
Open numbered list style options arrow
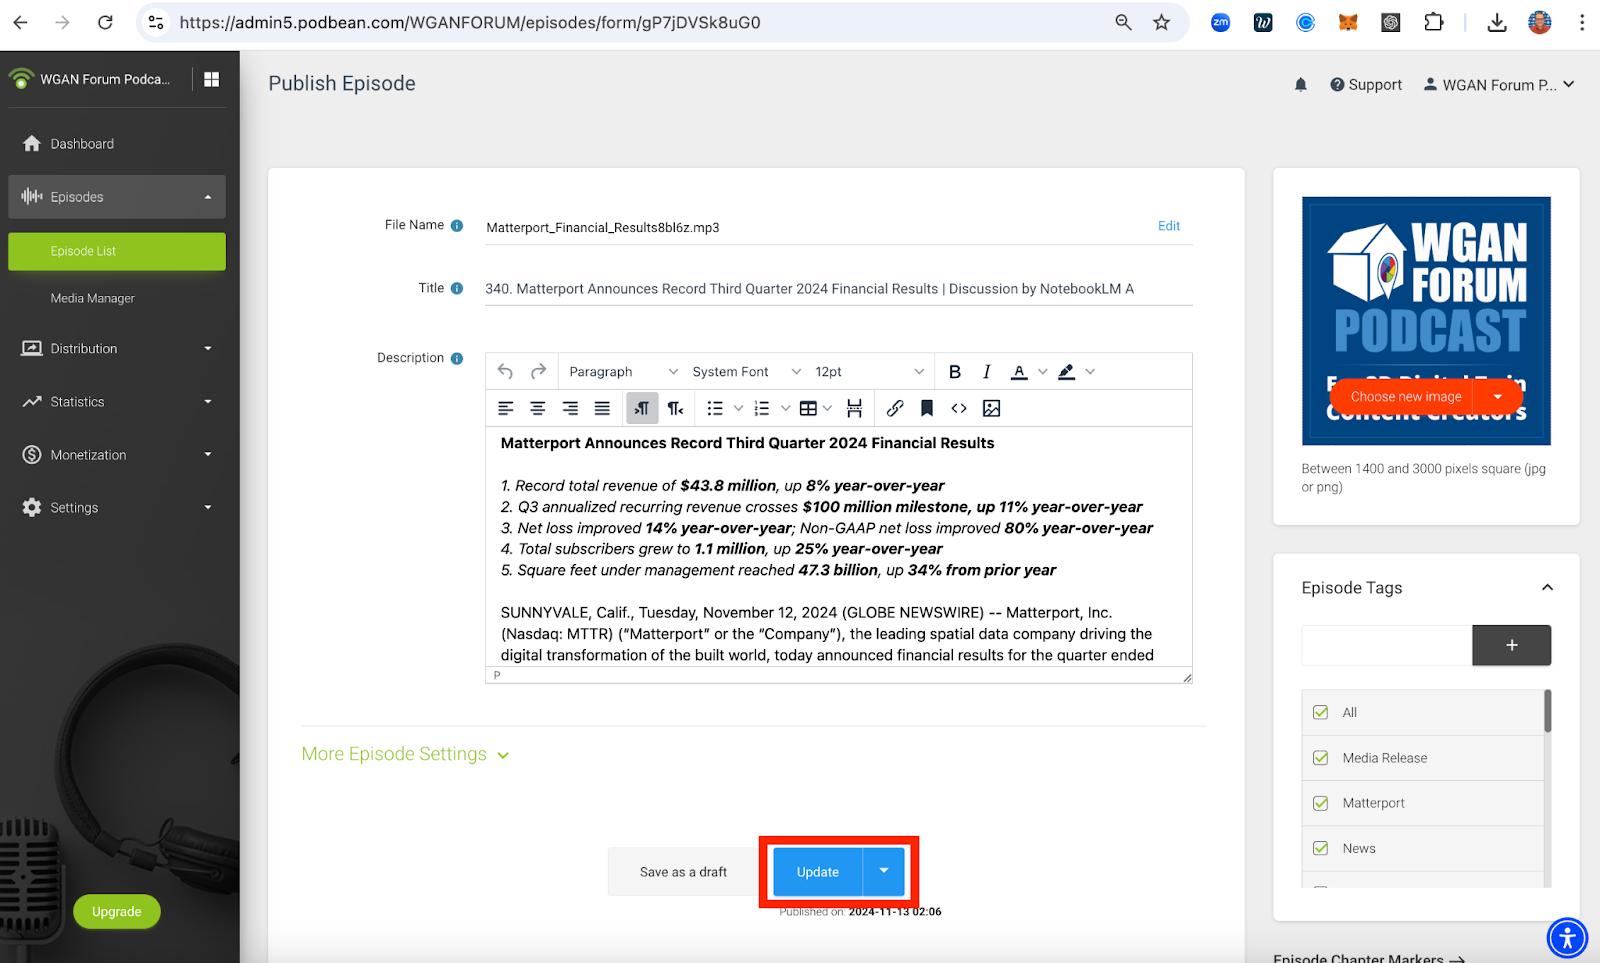(x=786, y=408)
